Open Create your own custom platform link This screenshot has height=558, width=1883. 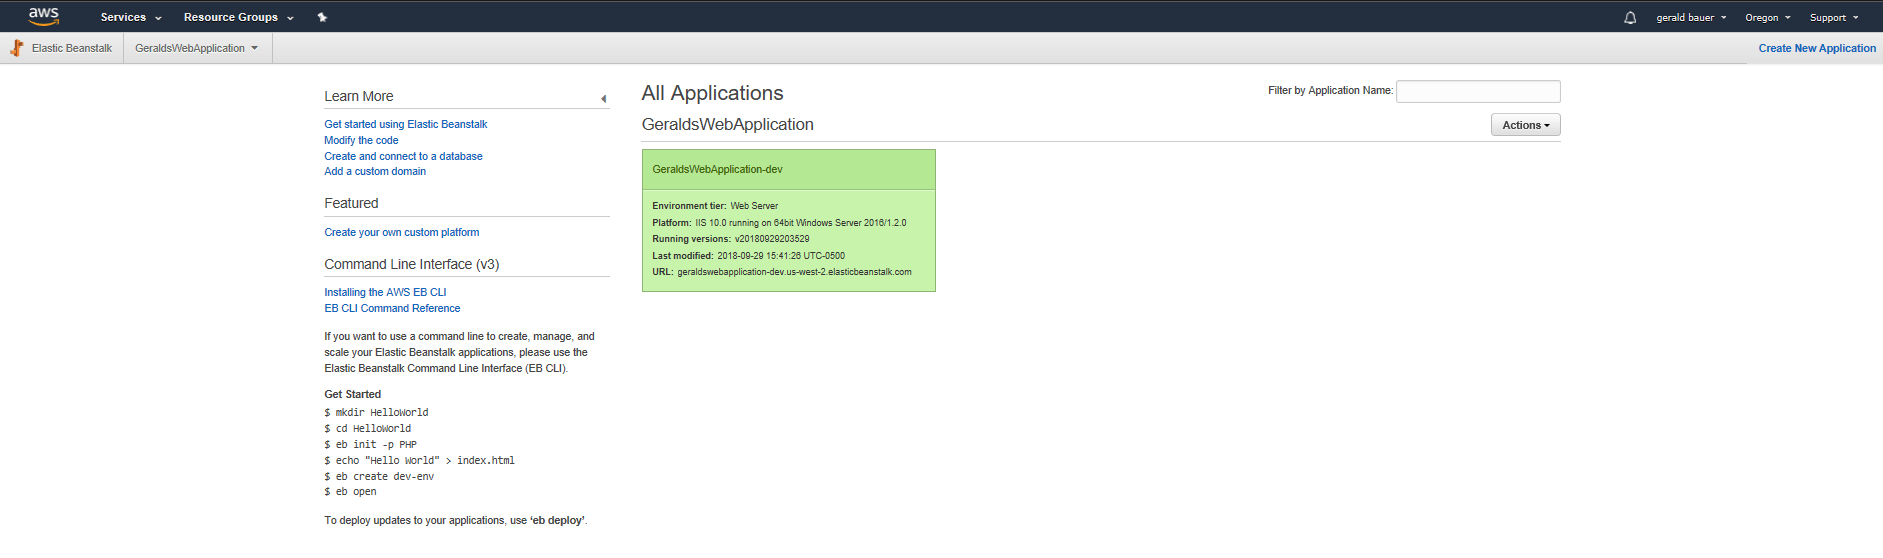pos(402,232)
